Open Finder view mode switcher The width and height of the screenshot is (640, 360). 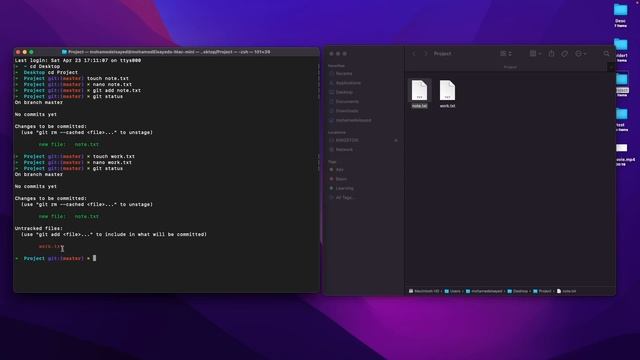(x=506, y=53)
